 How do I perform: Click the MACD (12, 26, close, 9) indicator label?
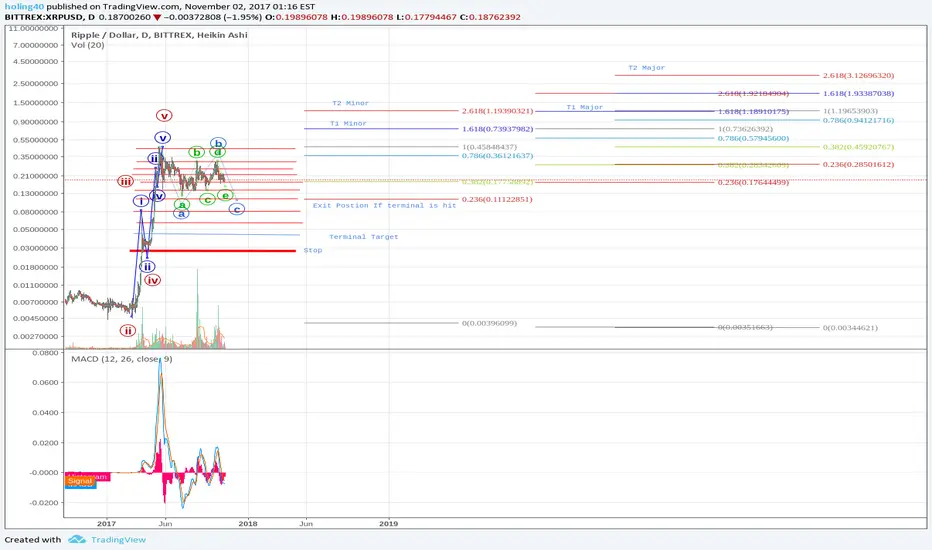[x=122, y=359]
